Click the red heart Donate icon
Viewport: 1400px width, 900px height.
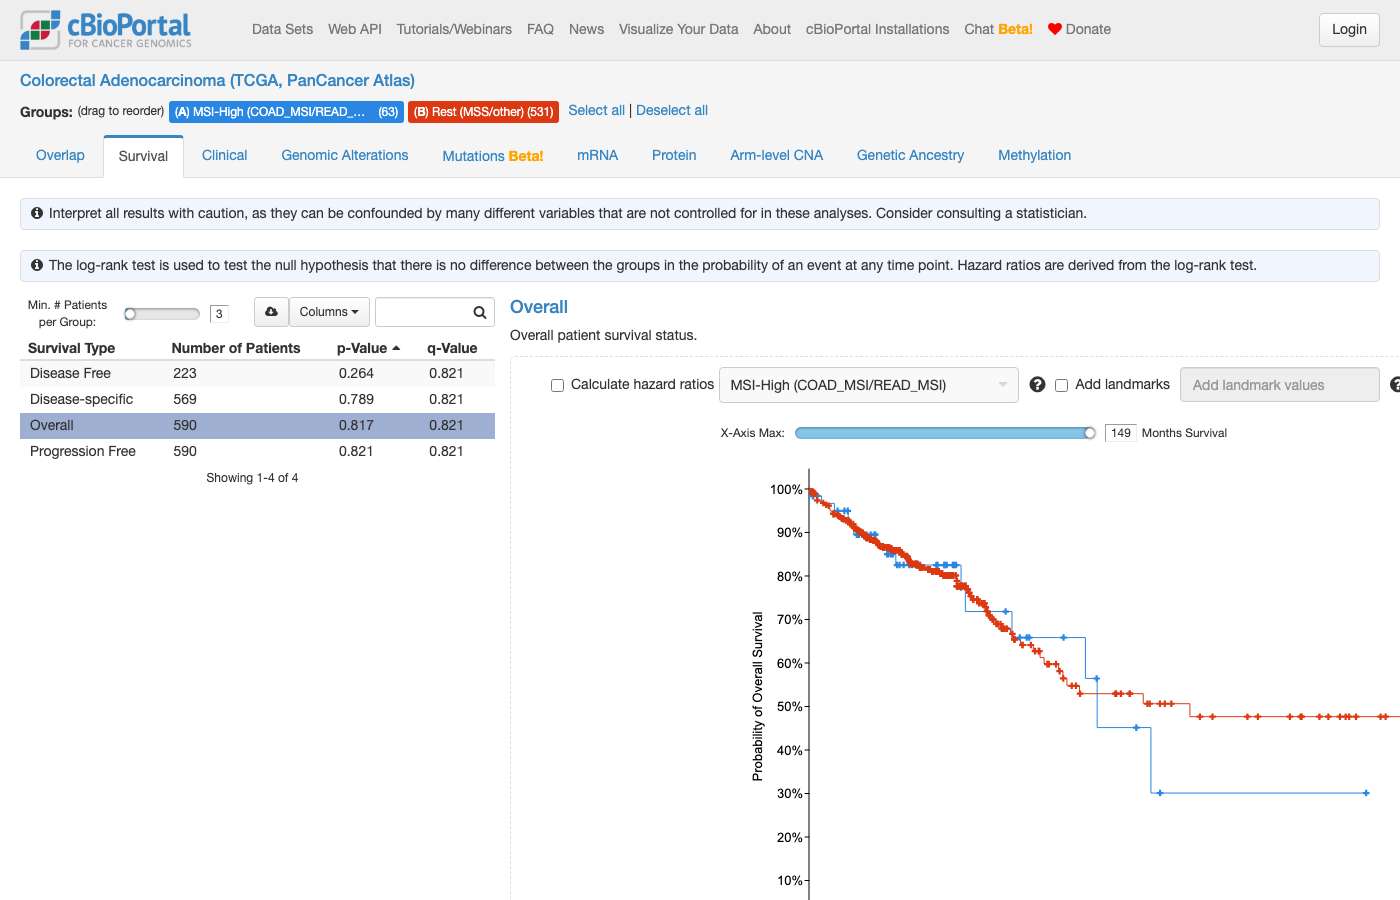1054,29
